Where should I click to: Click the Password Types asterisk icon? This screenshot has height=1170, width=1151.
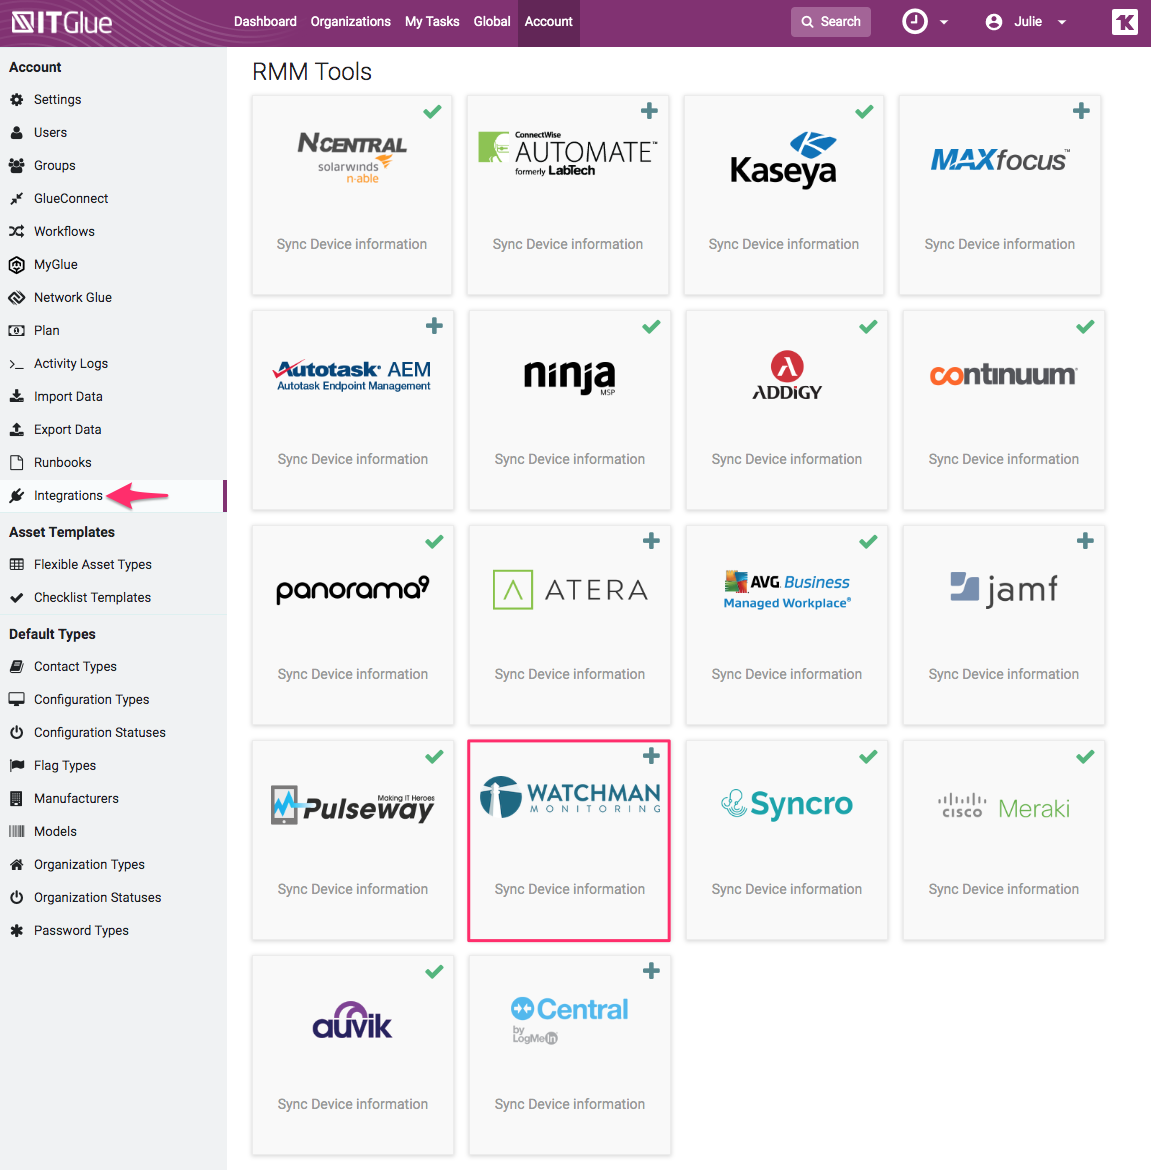point(16,930)
